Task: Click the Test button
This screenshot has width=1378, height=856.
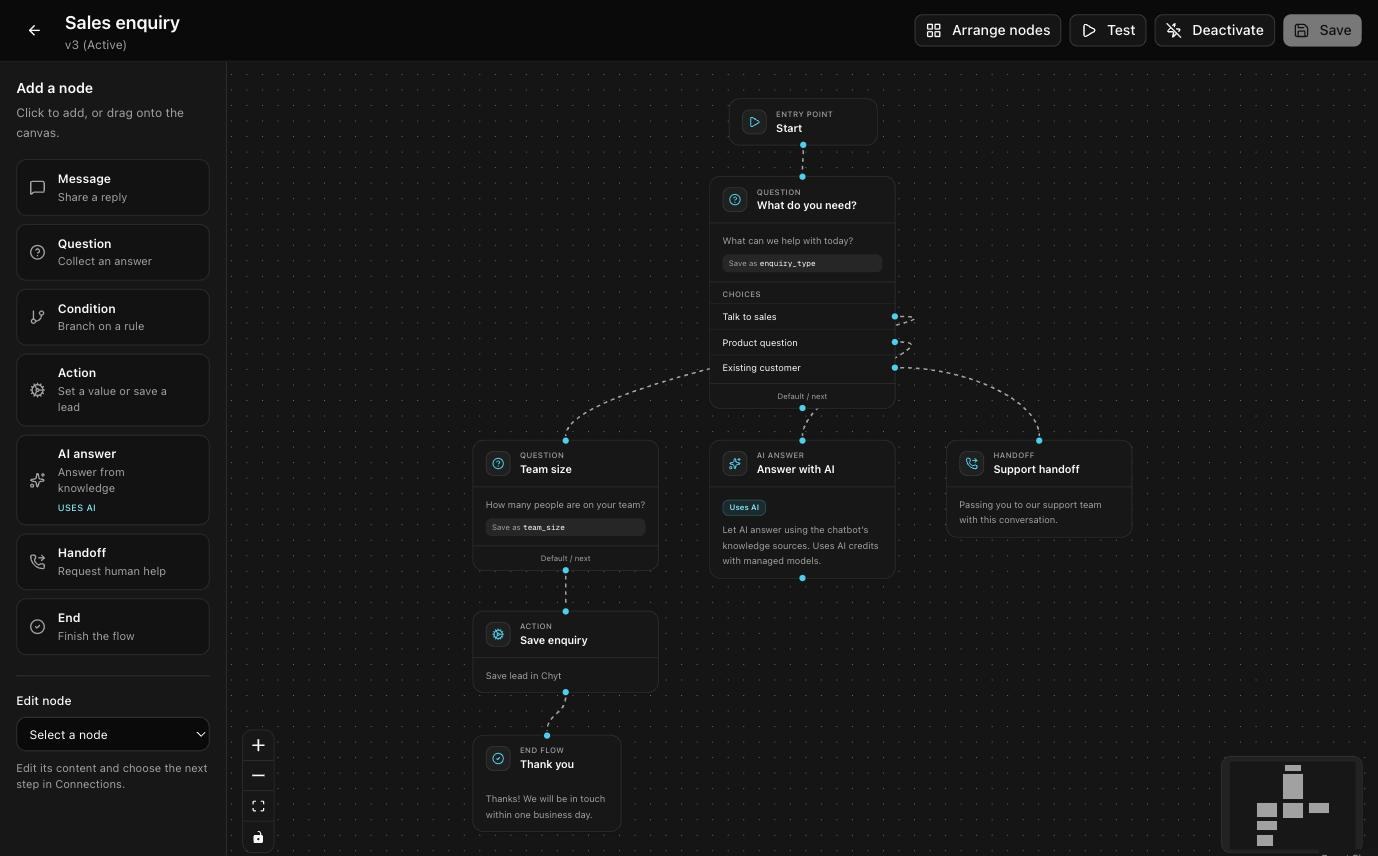Action: [x=1108, y=30]
